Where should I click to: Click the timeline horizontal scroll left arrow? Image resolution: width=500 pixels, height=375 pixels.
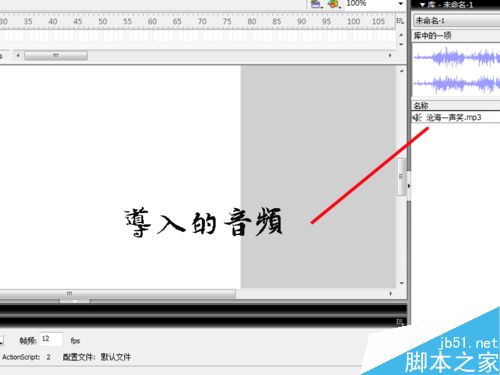[18, 55]
